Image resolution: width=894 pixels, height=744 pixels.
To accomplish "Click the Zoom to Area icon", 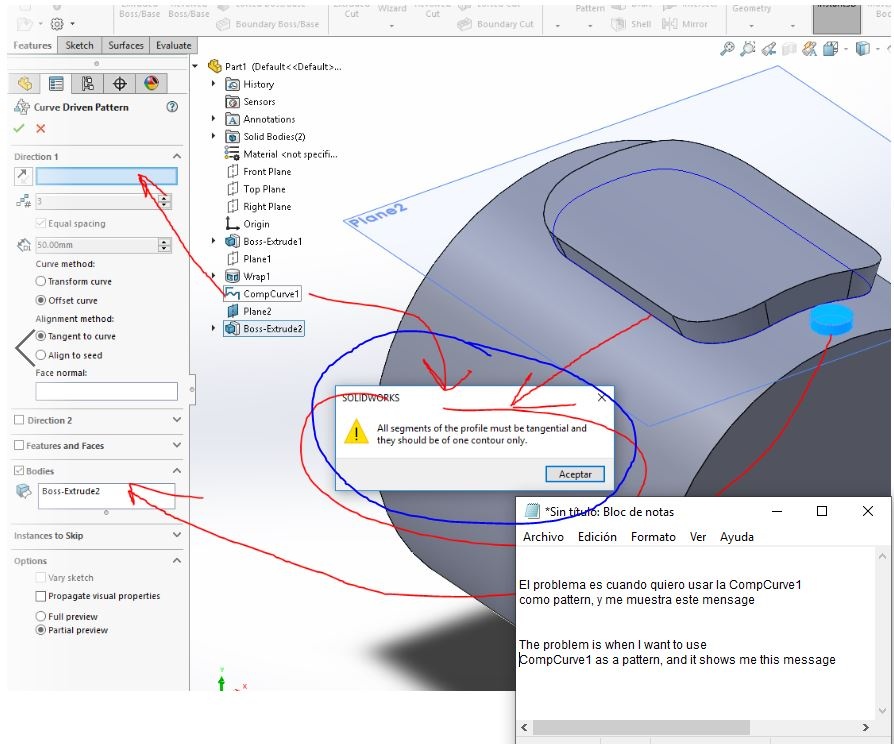I will pos(747,49).
